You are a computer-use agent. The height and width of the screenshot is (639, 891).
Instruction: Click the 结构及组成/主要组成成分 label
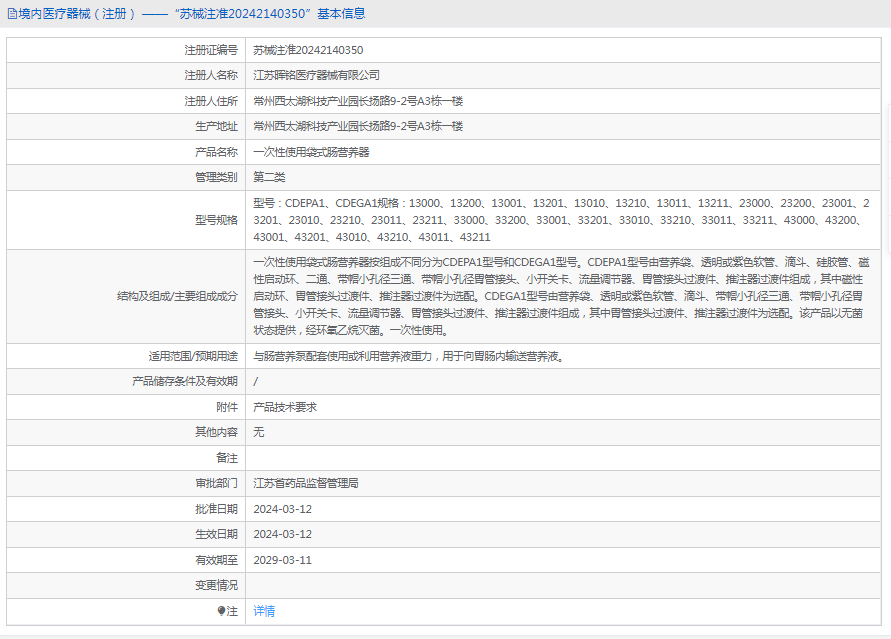(177, 296)
